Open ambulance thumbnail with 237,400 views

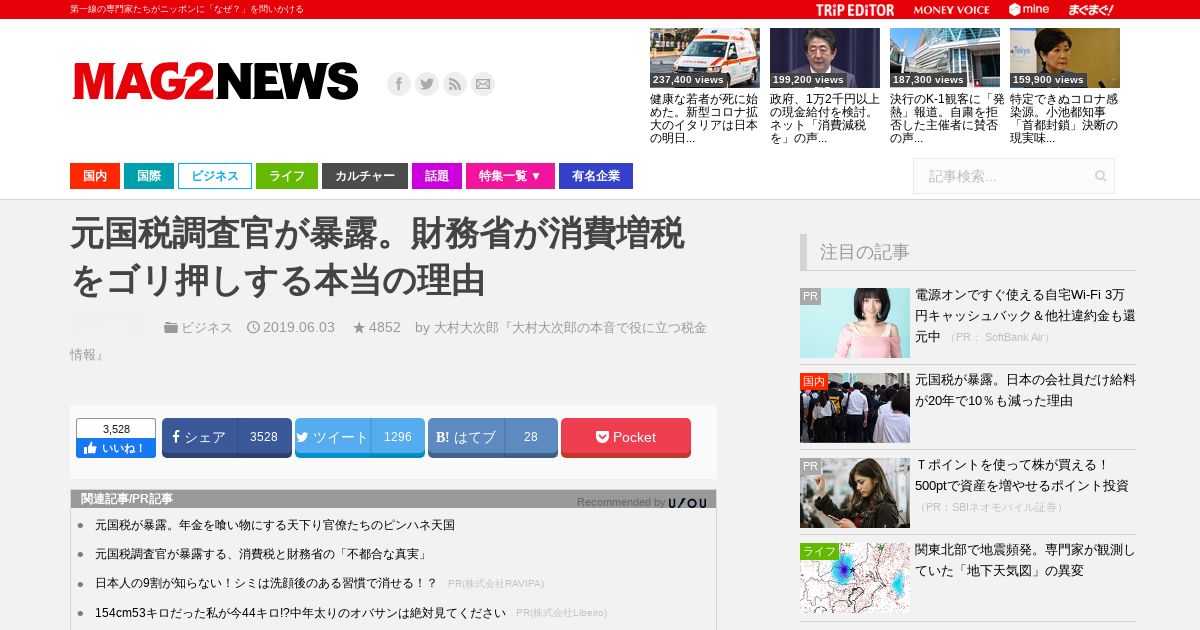[705, 58]
